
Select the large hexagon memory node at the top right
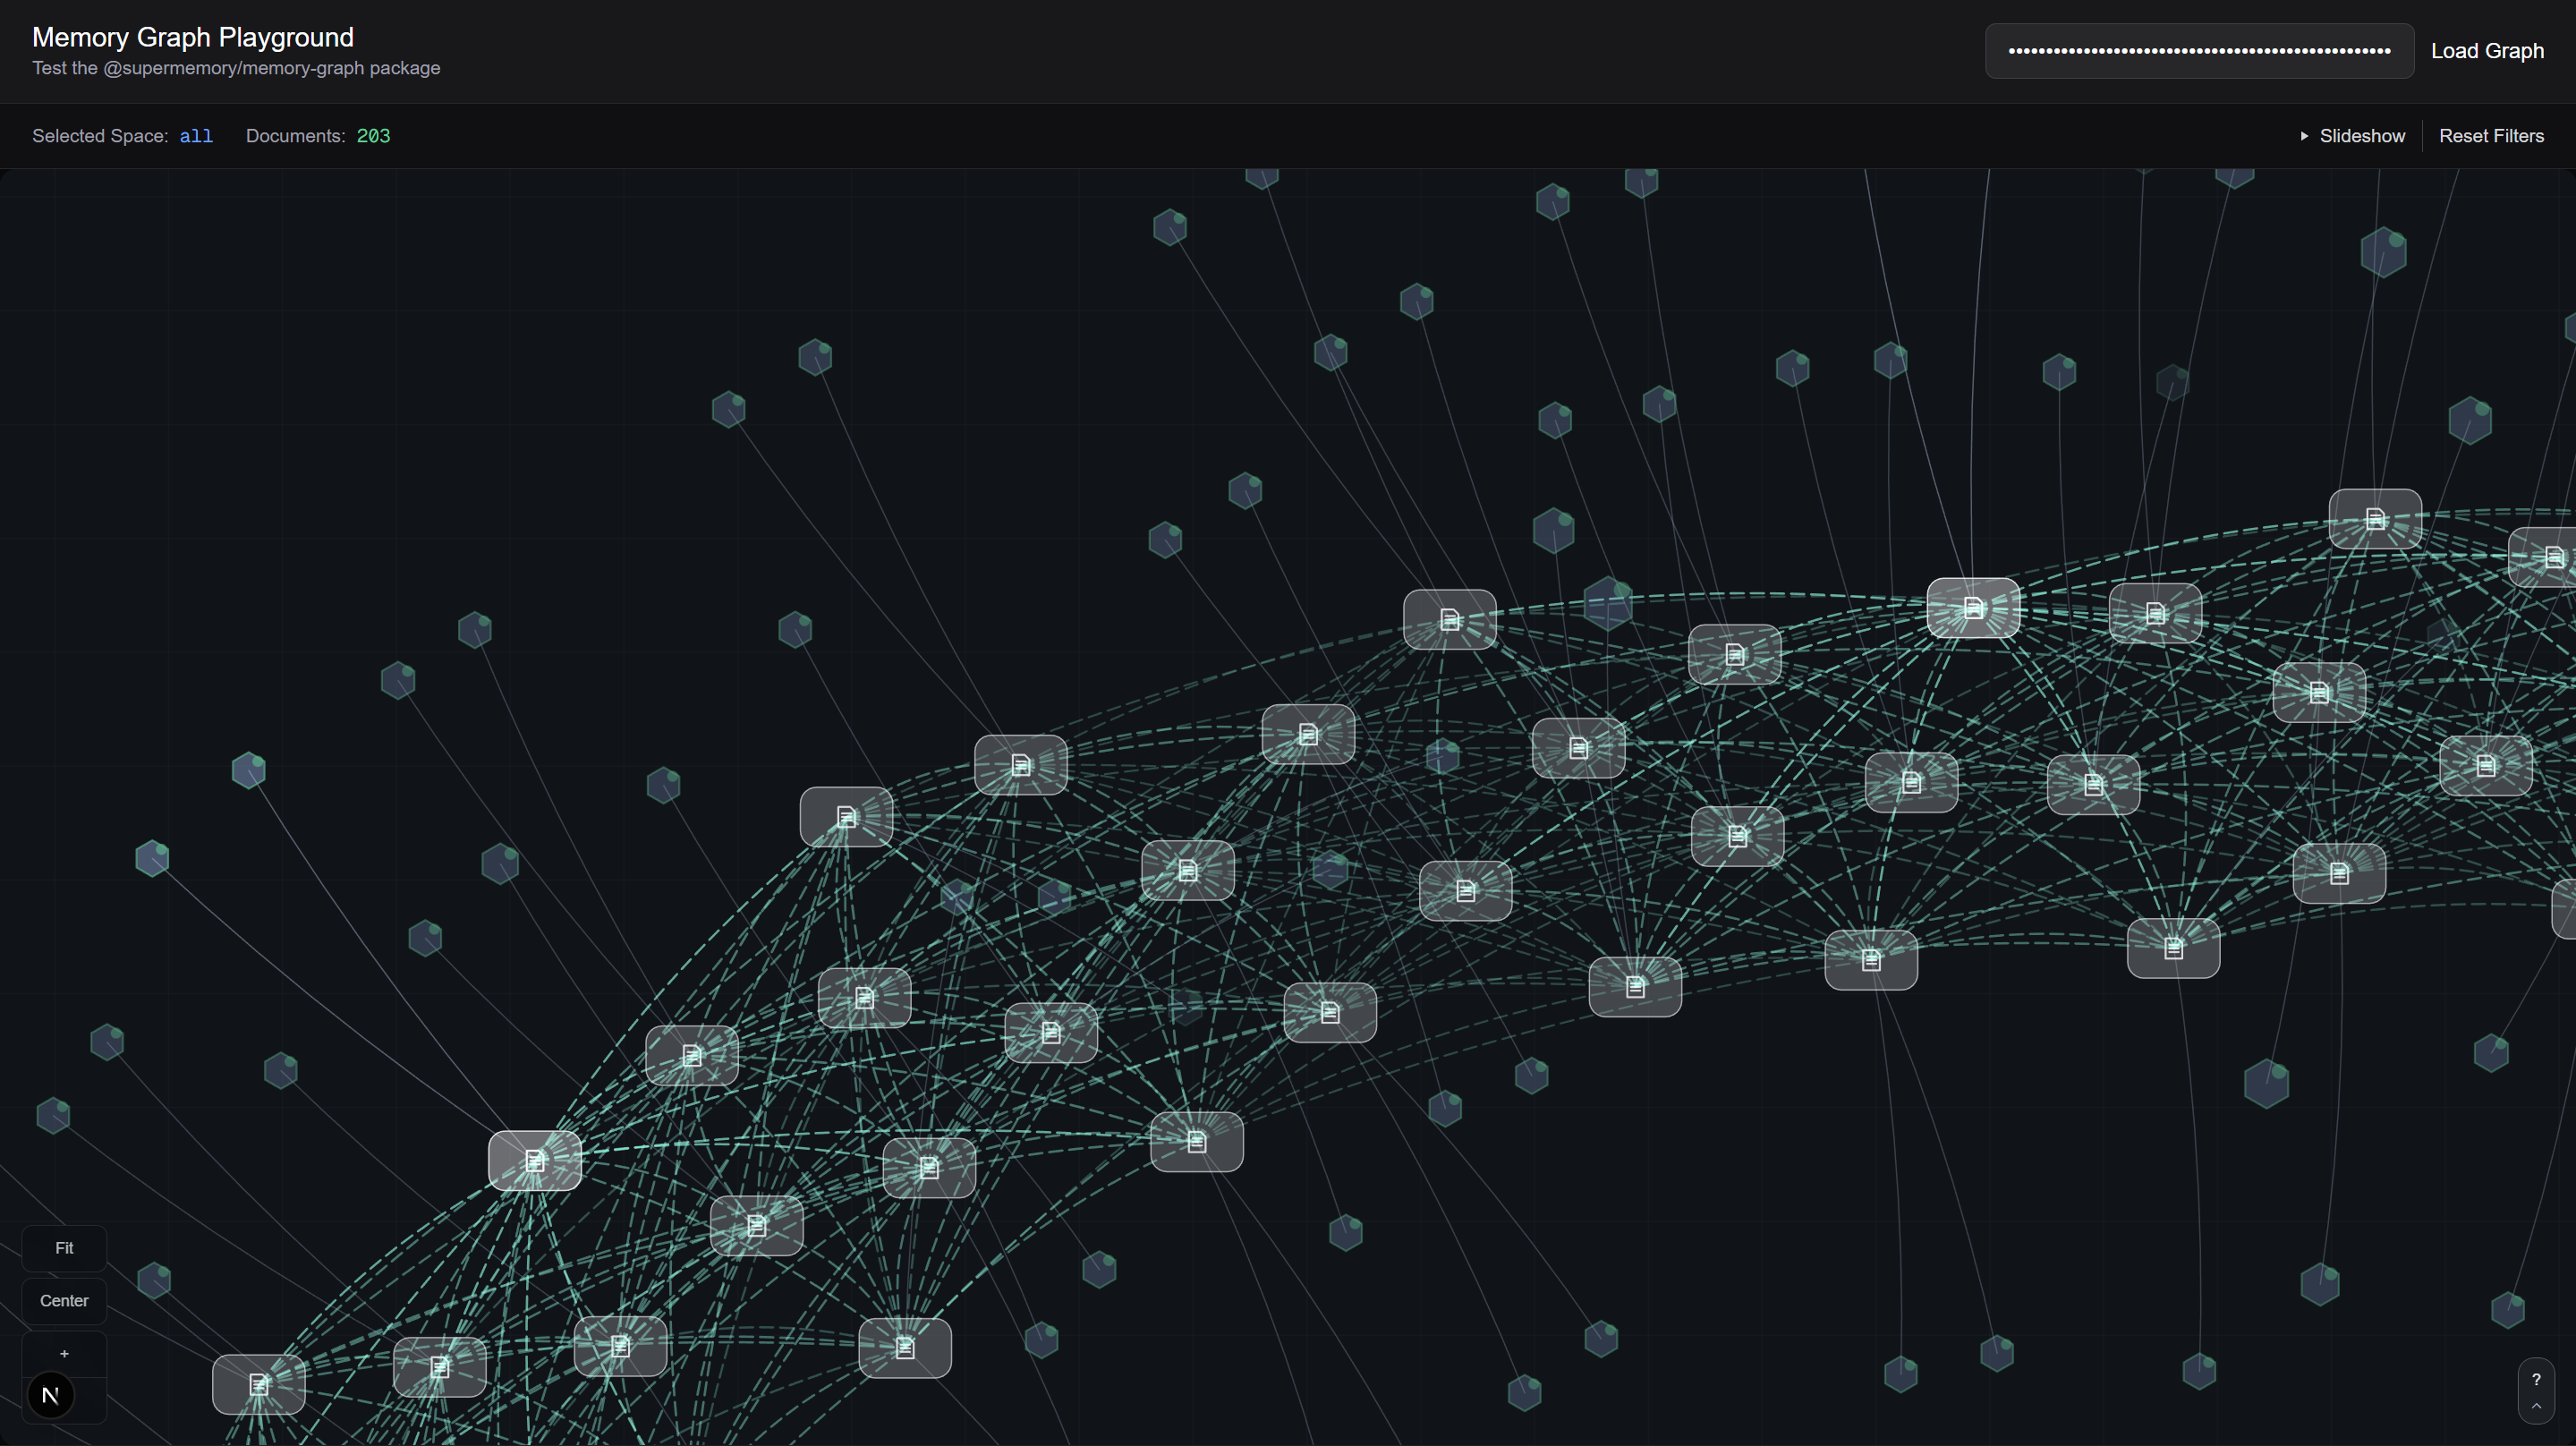[2383, 251]
